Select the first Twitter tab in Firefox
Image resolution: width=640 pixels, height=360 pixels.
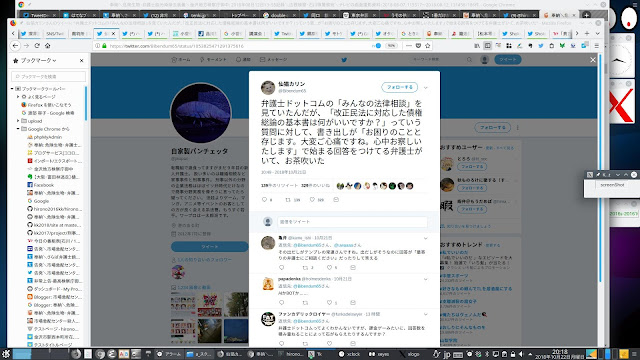(x=30, y=33)
